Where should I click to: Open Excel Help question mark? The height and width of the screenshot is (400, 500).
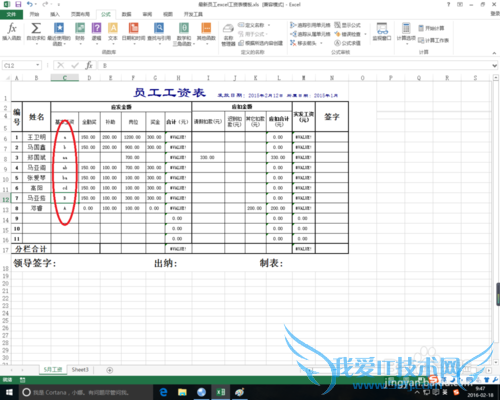[x=449, y=4]
